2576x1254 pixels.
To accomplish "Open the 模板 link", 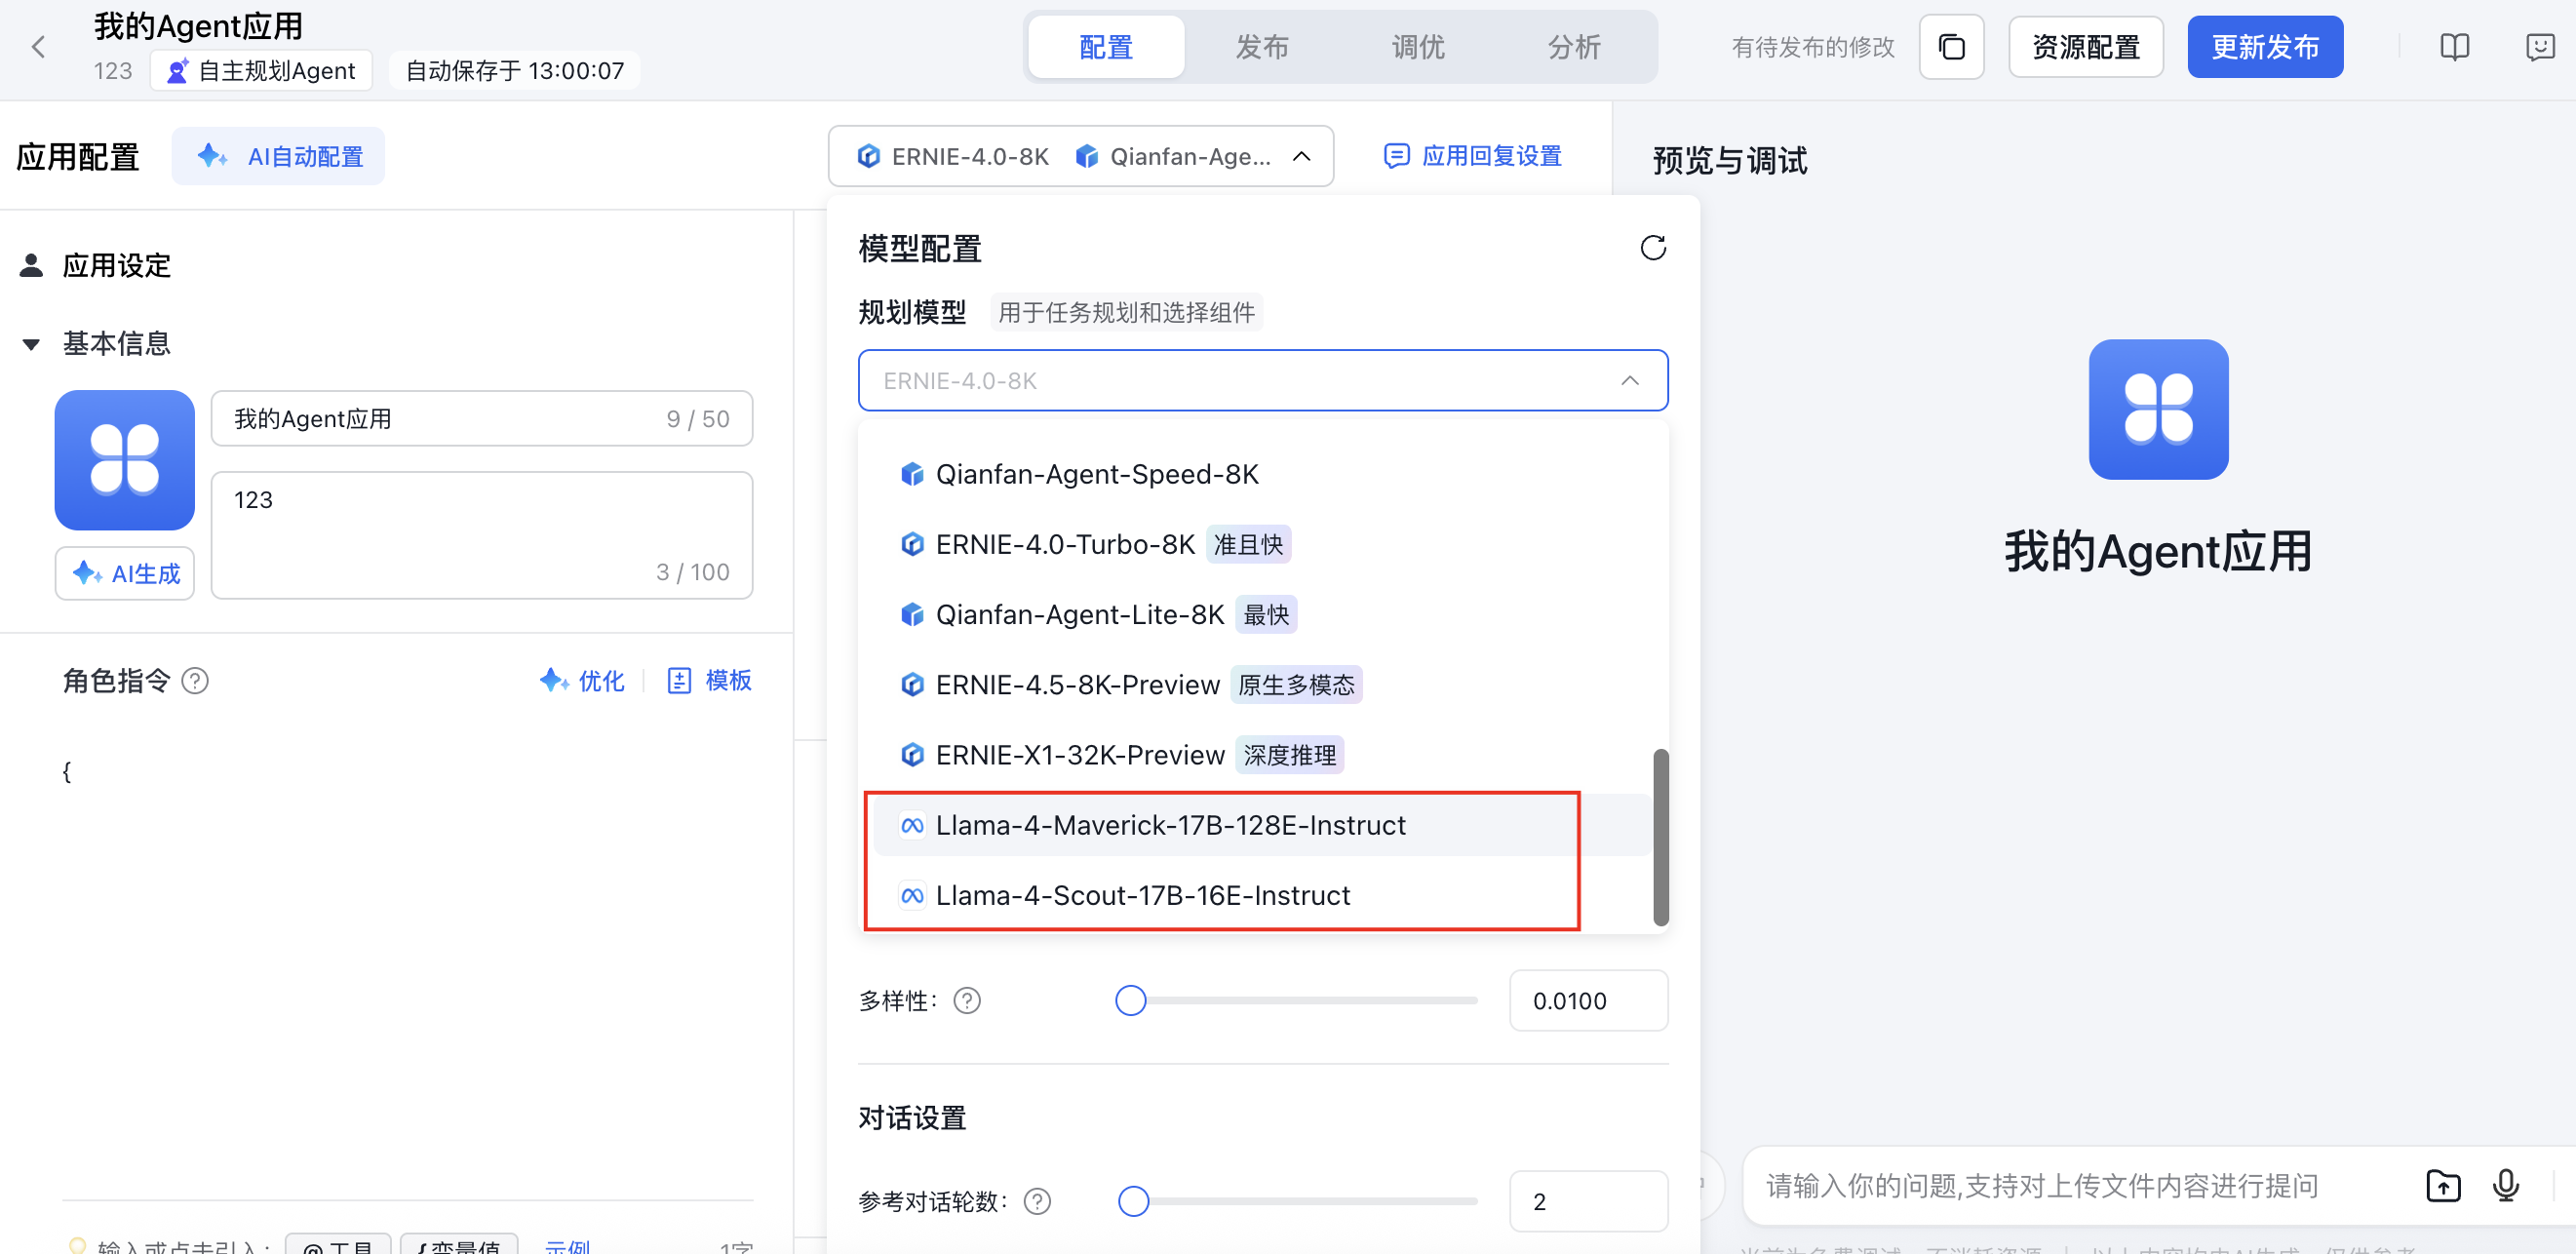I will point(710,681).
